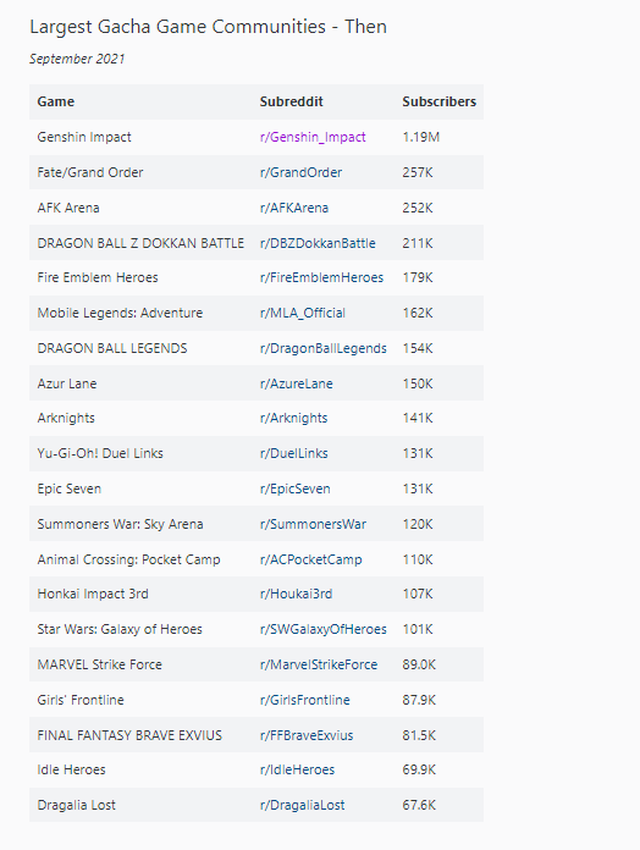Open the r/DragonBallLegends subreddit link
Image resolution: width=640 pixels, height=850 pixels.
pos(323,348)
